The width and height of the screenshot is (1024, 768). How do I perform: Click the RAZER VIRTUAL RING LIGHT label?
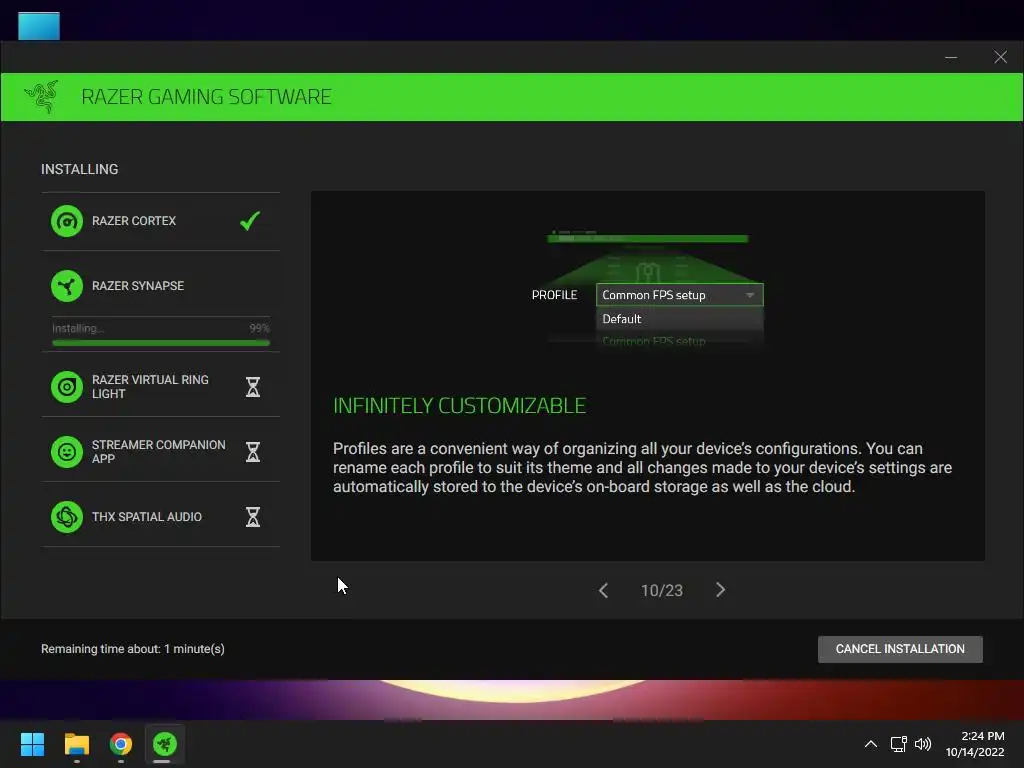coord(150,387)
